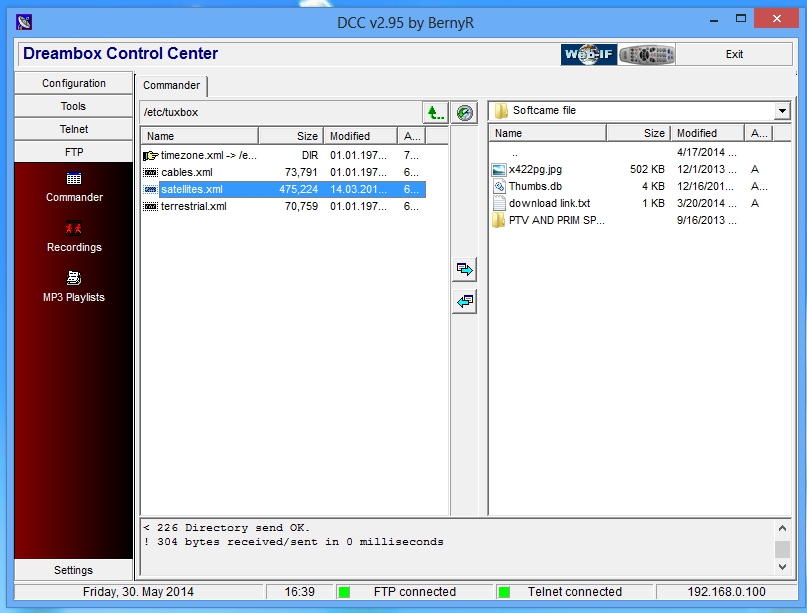The width and height of the screenshot is (807, 613).
Task: Refresh the remote directory listing
Action: (x=464, y=112)
